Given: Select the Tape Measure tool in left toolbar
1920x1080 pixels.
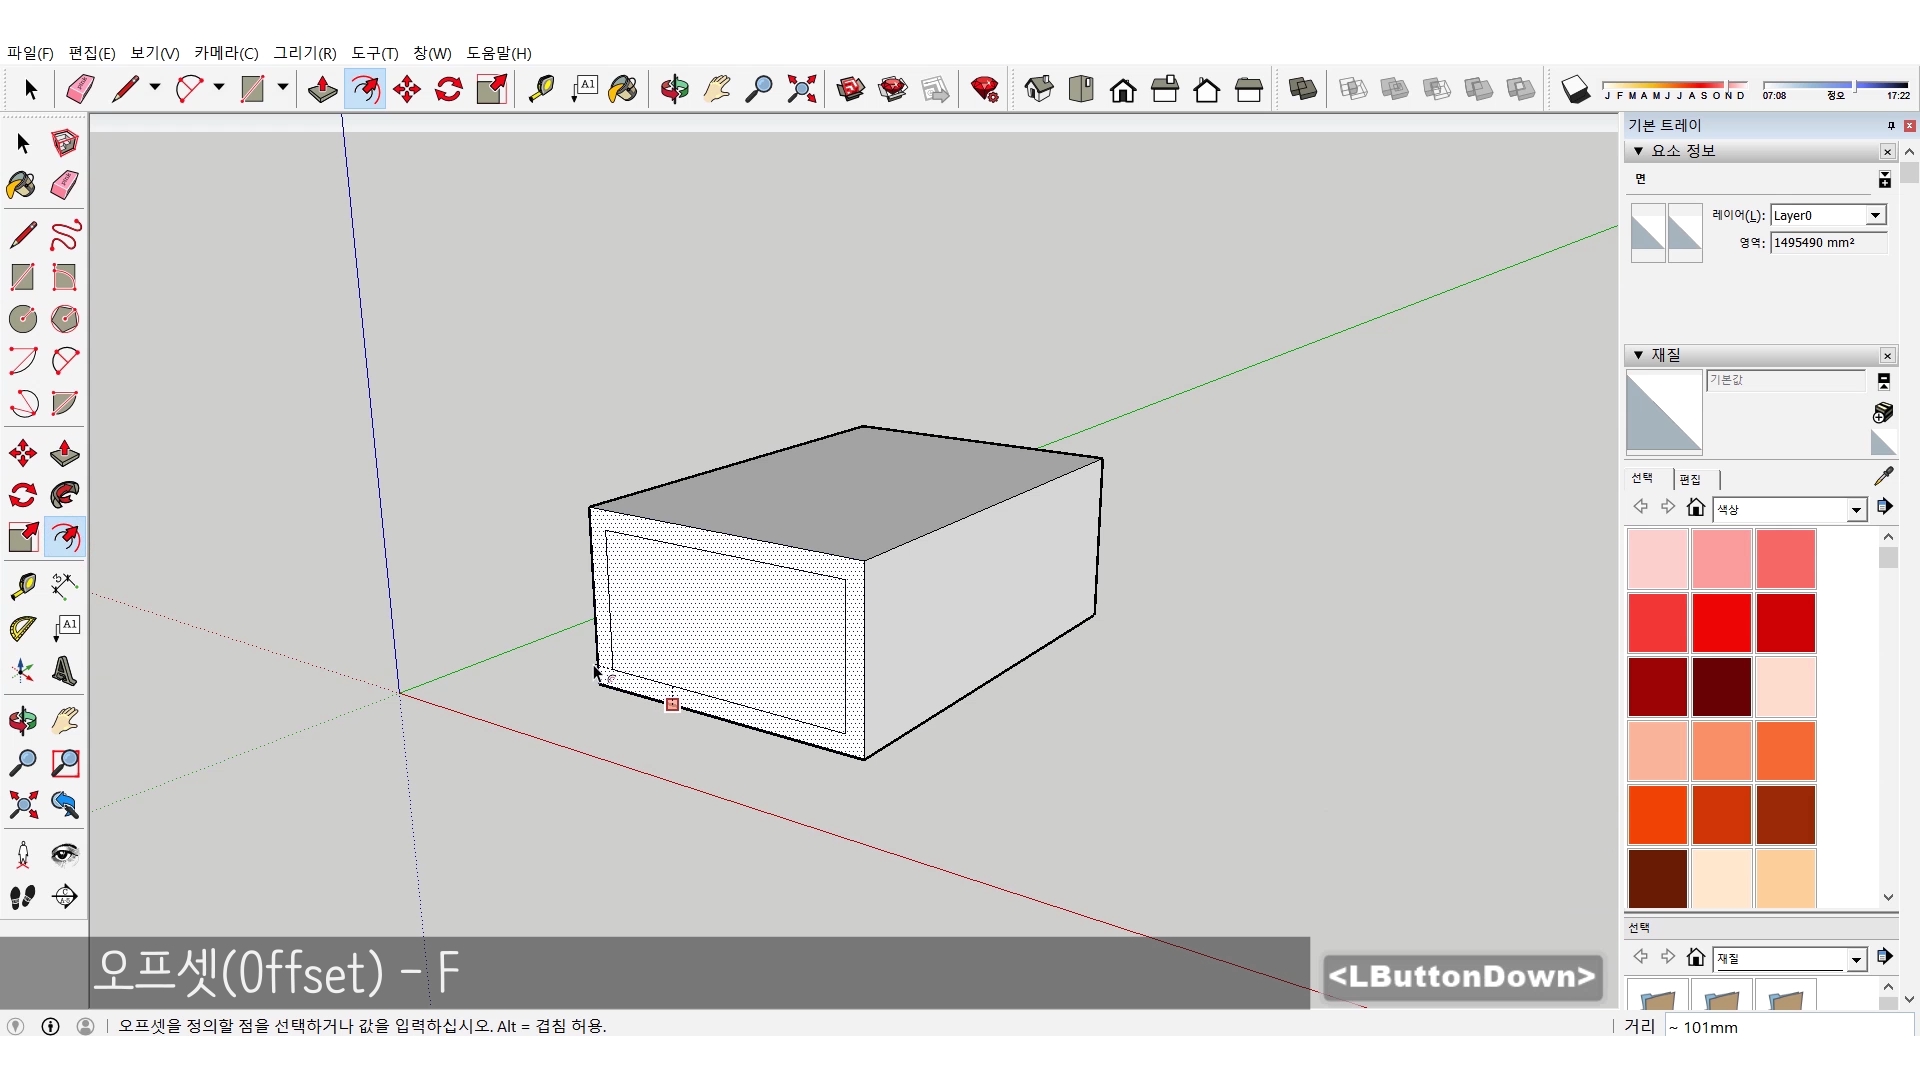Looking at the screenshot, I should pyautogui.click(x=23, y=585).
